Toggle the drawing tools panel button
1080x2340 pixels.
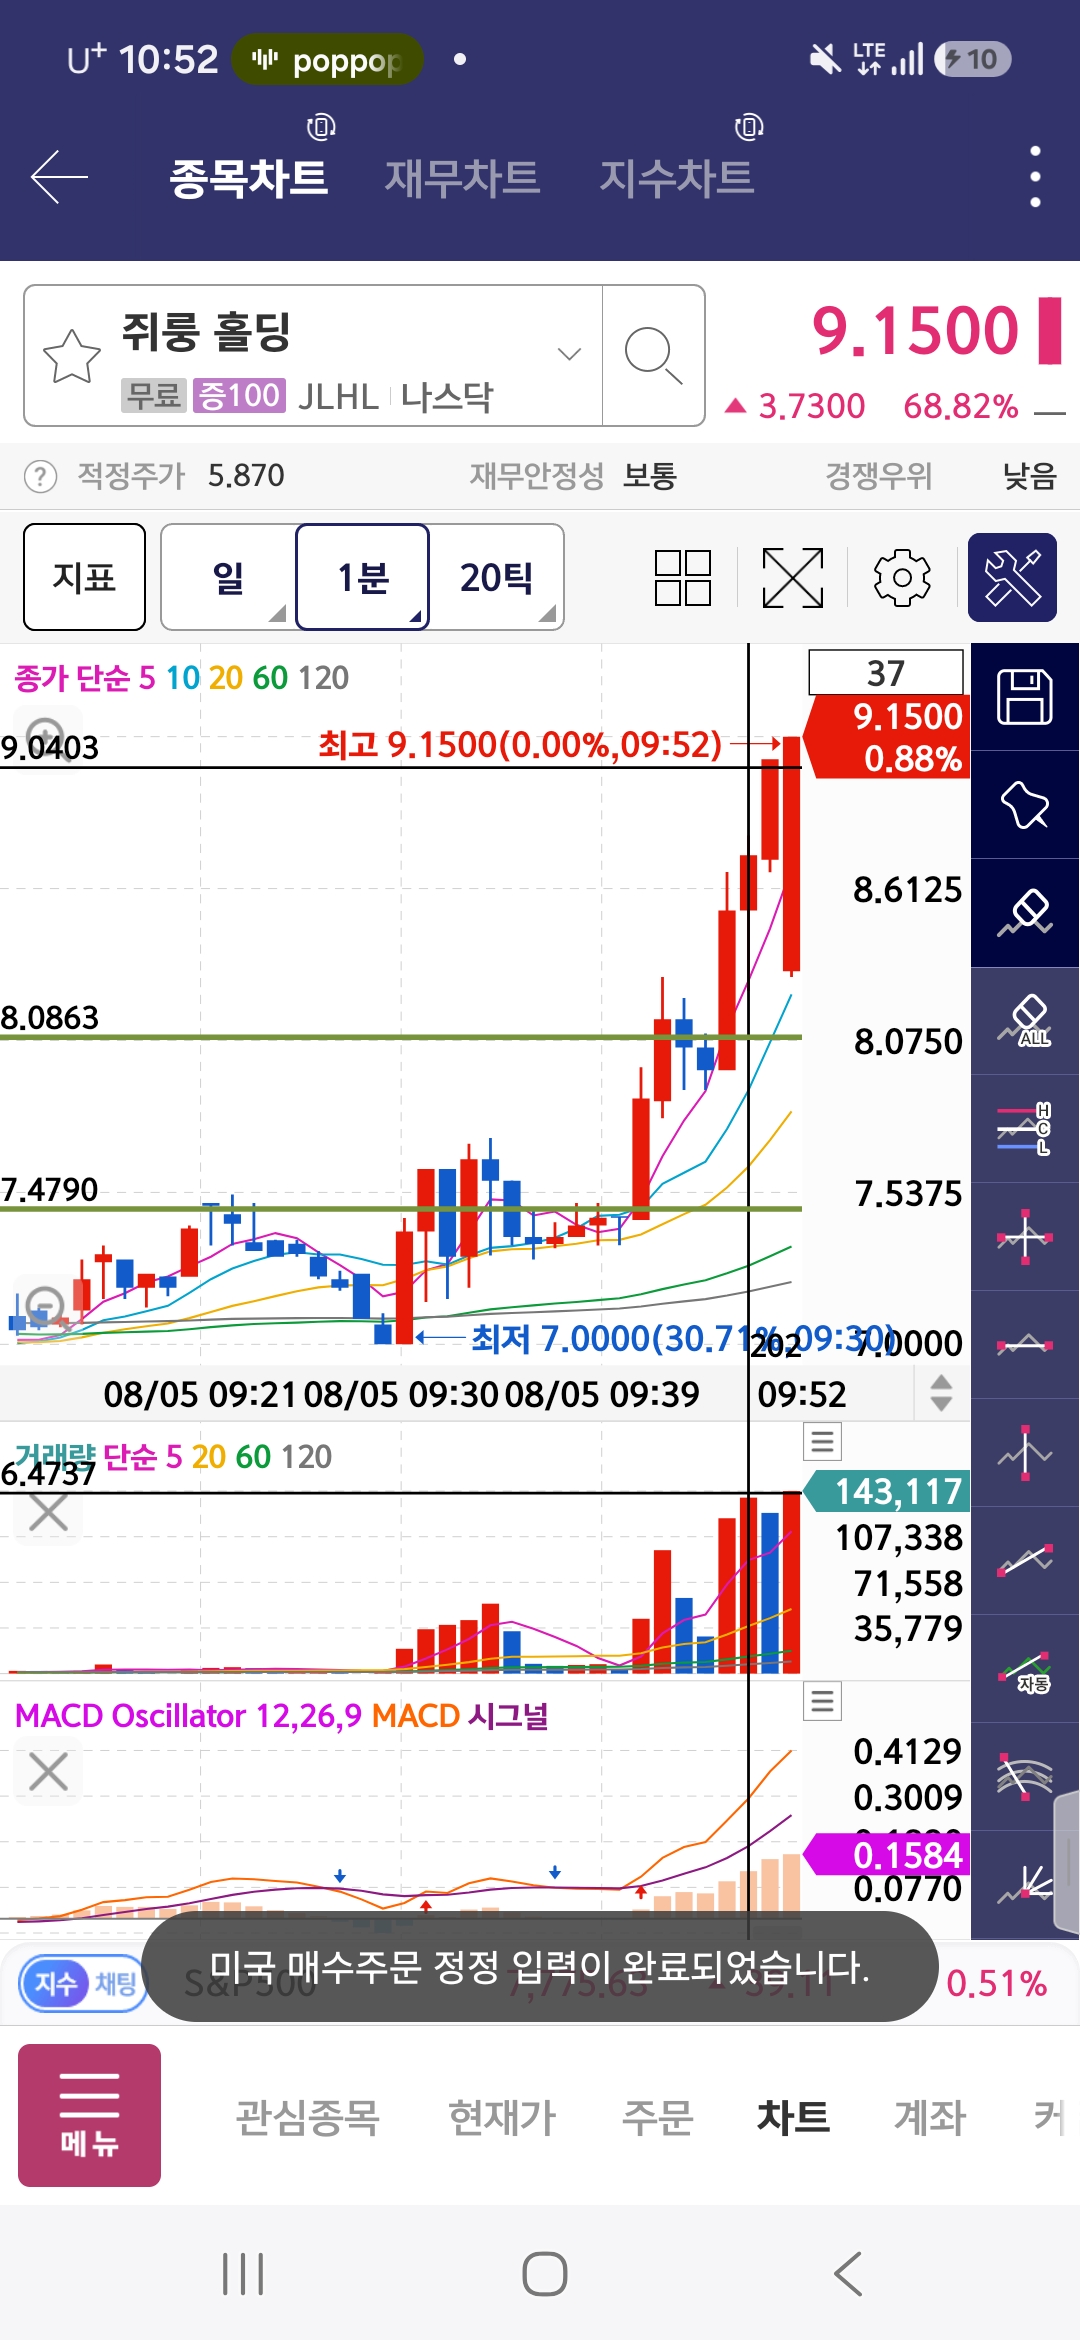coord(1012,578)
